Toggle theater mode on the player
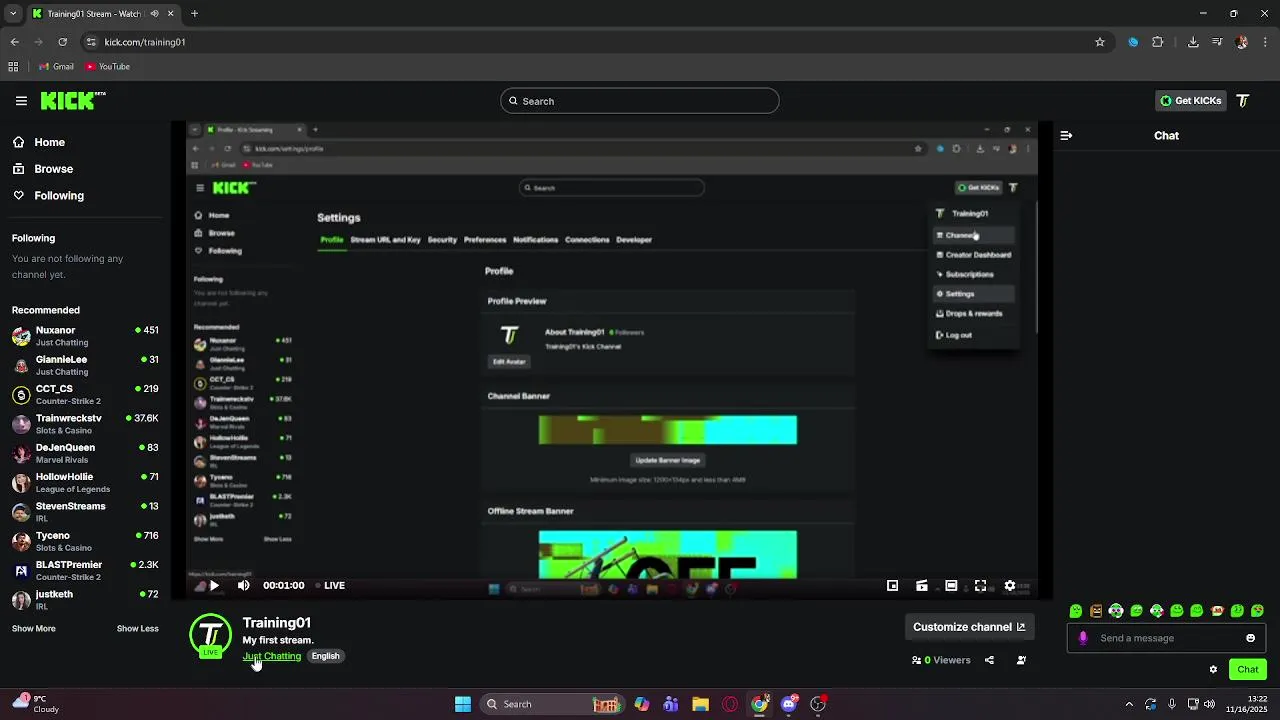This screenshot has height=720, width=1280. coord(951,586)
